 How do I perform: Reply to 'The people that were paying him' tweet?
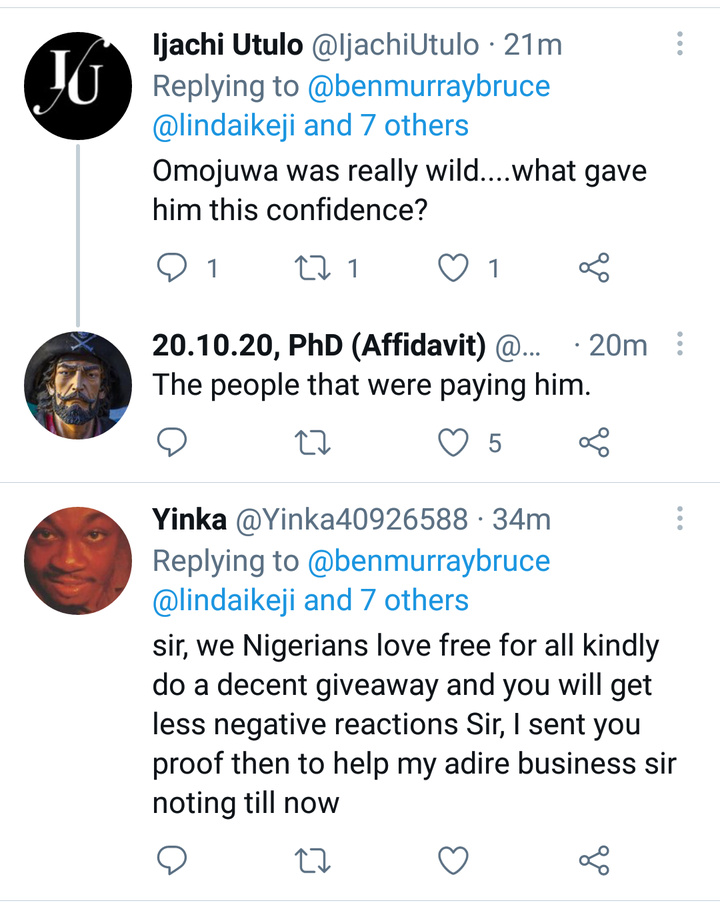pos(172,443)
